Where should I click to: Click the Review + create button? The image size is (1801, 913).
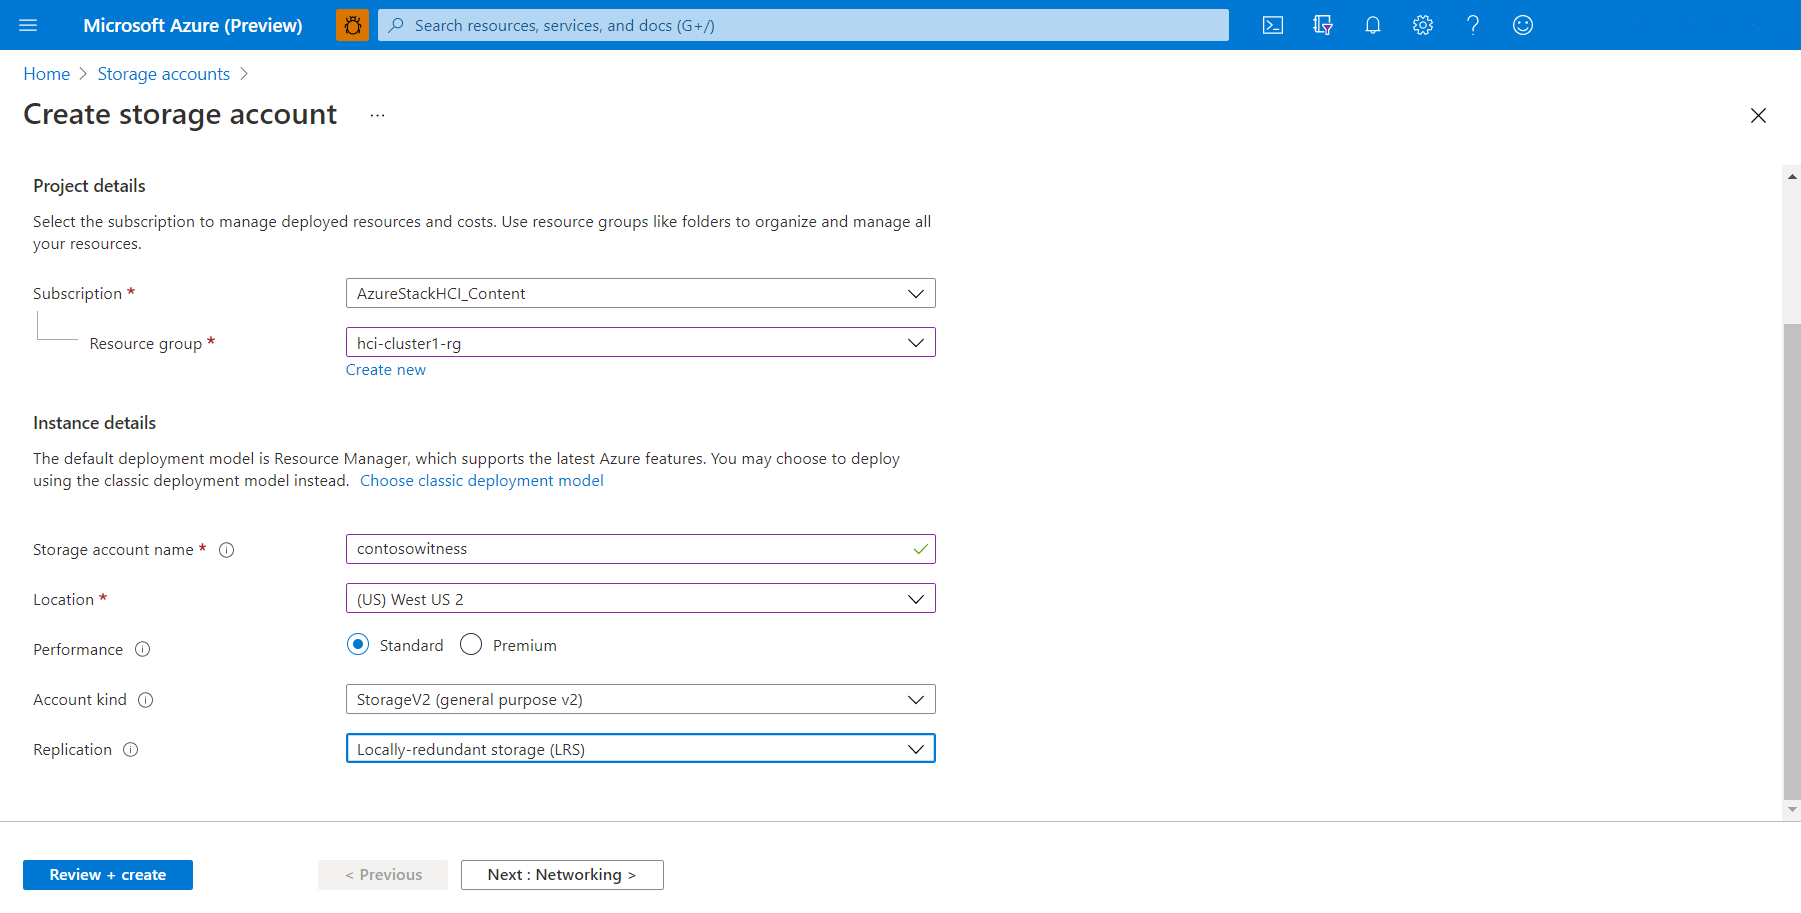coord(108,875)
